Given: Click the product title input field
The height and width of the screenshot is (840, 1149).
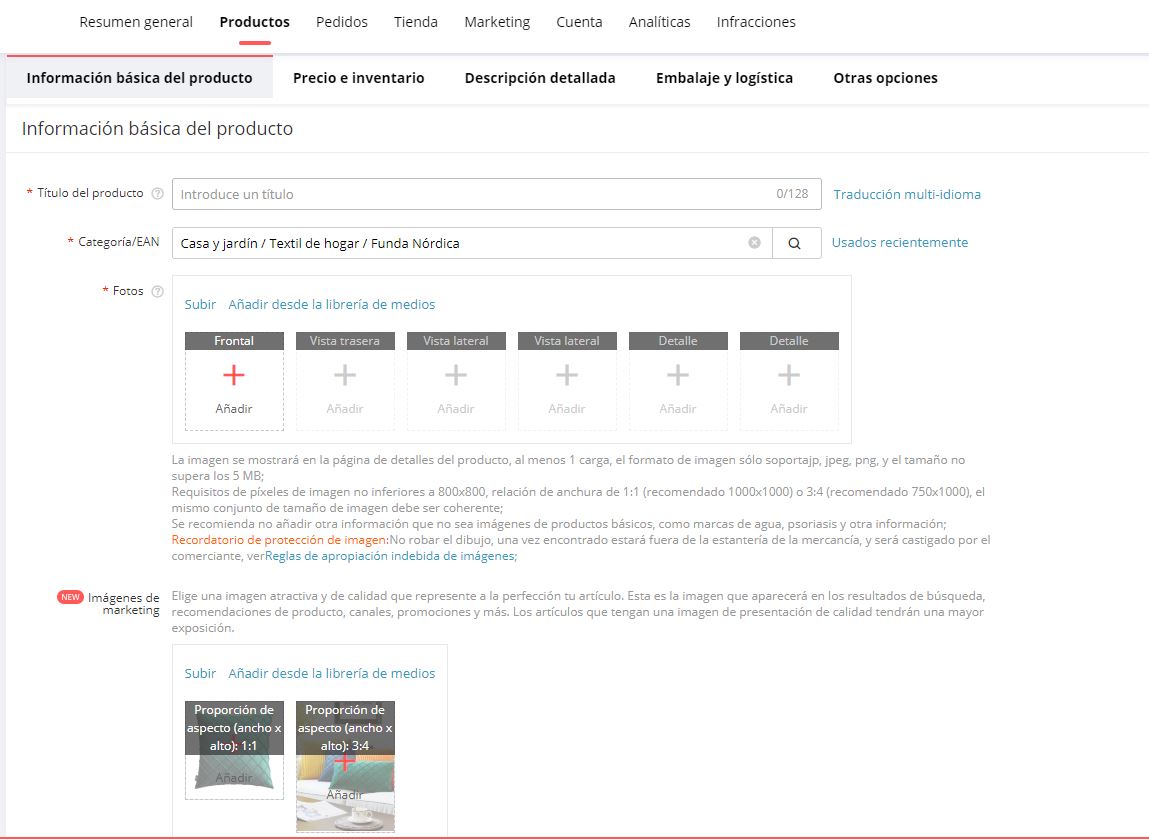Looking at the screenshot, I should 496,194.
